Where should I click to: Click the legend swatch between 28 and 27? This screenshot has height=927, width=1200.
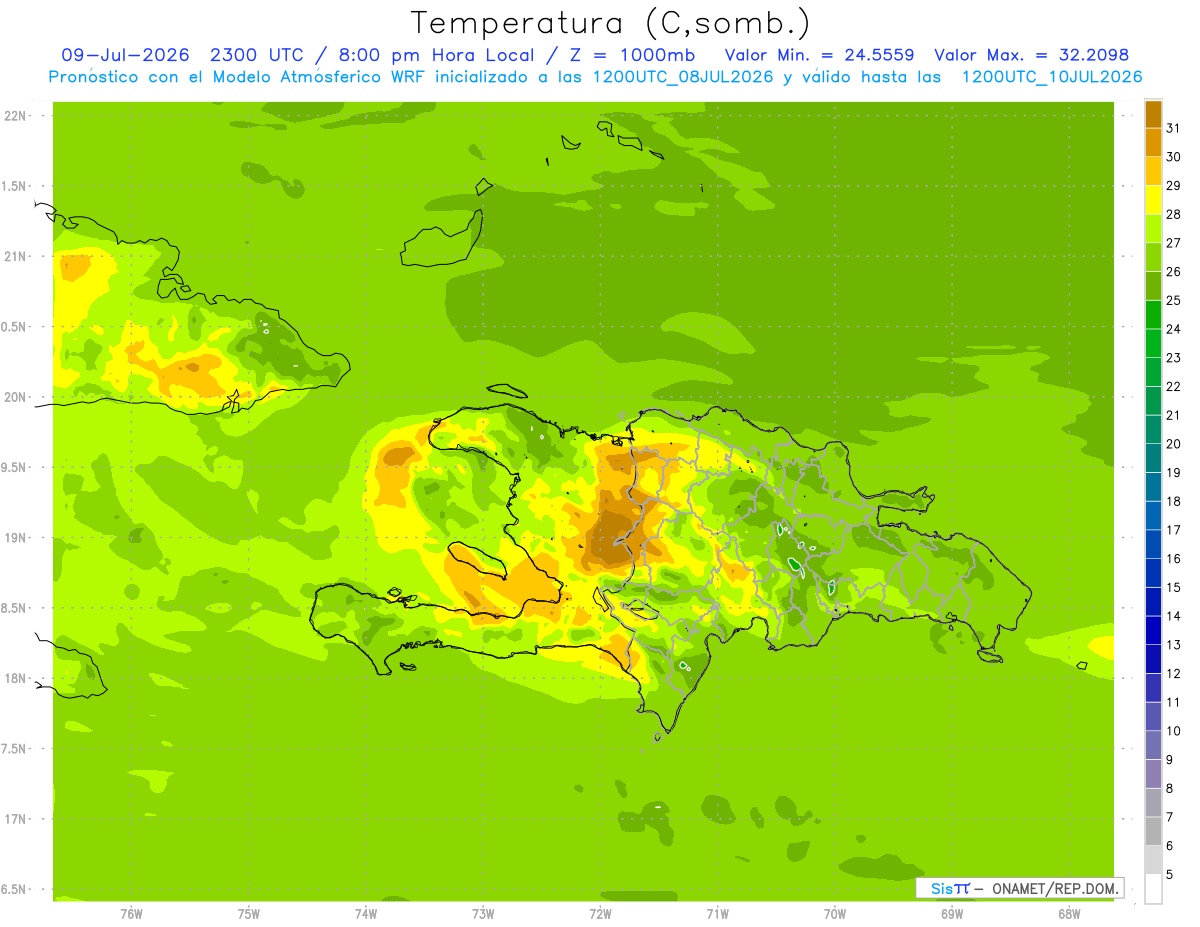click(1153, 229)
